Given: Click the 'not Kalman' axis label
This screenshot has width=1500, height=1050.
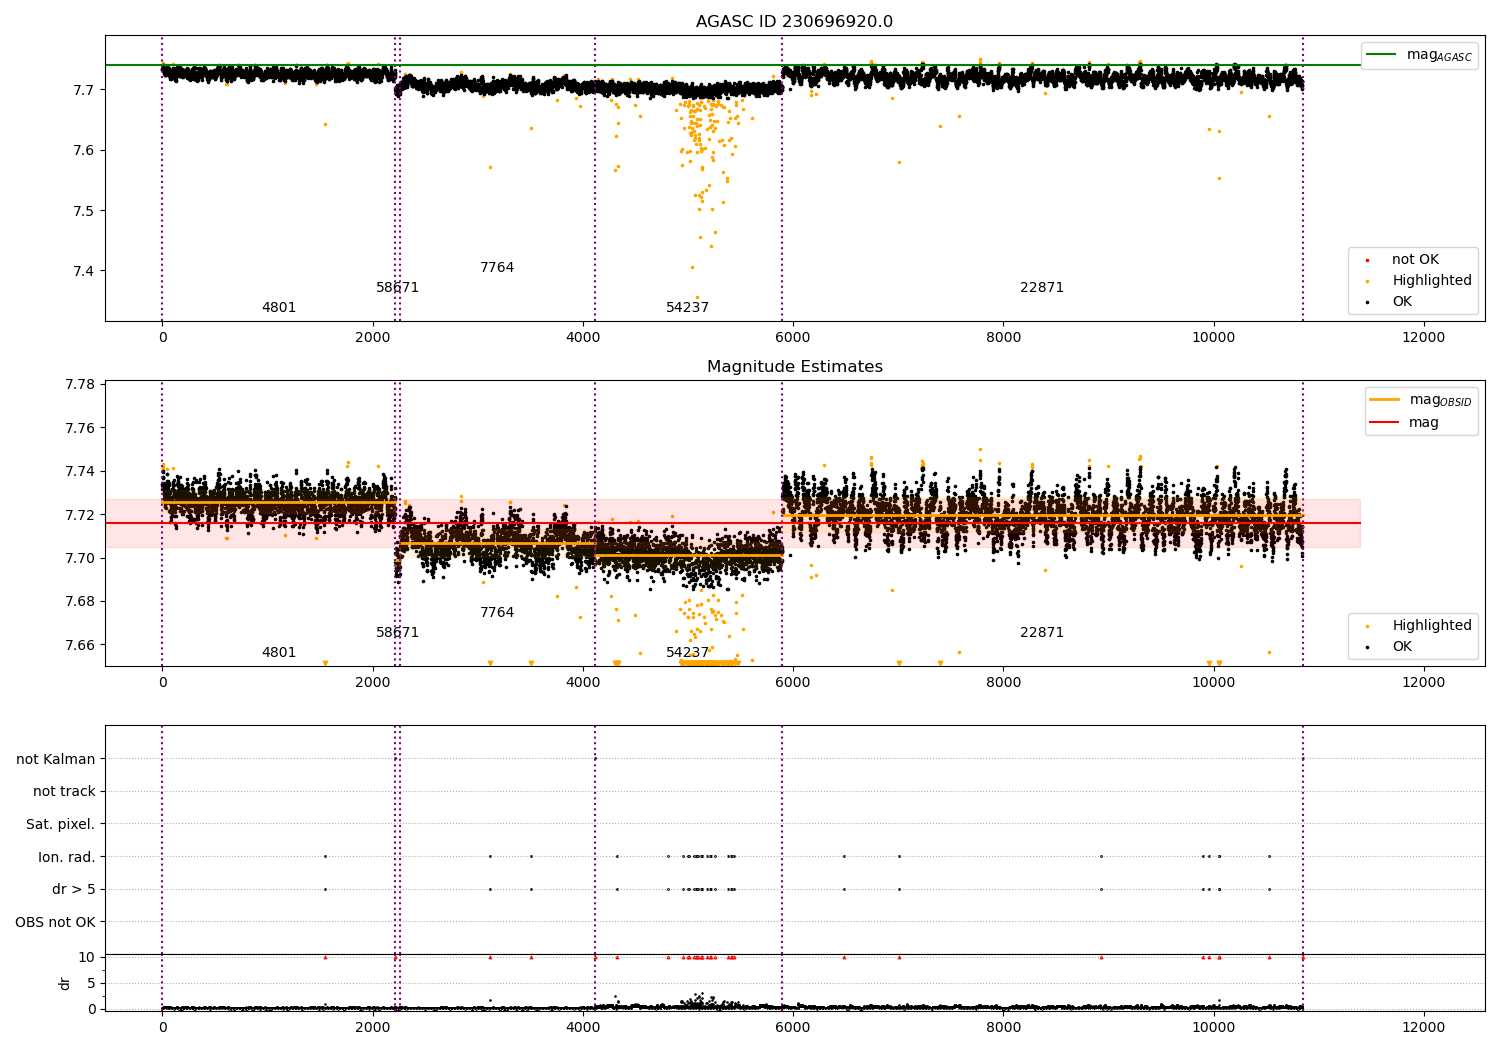Looking at the screenshot, I should pos(56,760).
